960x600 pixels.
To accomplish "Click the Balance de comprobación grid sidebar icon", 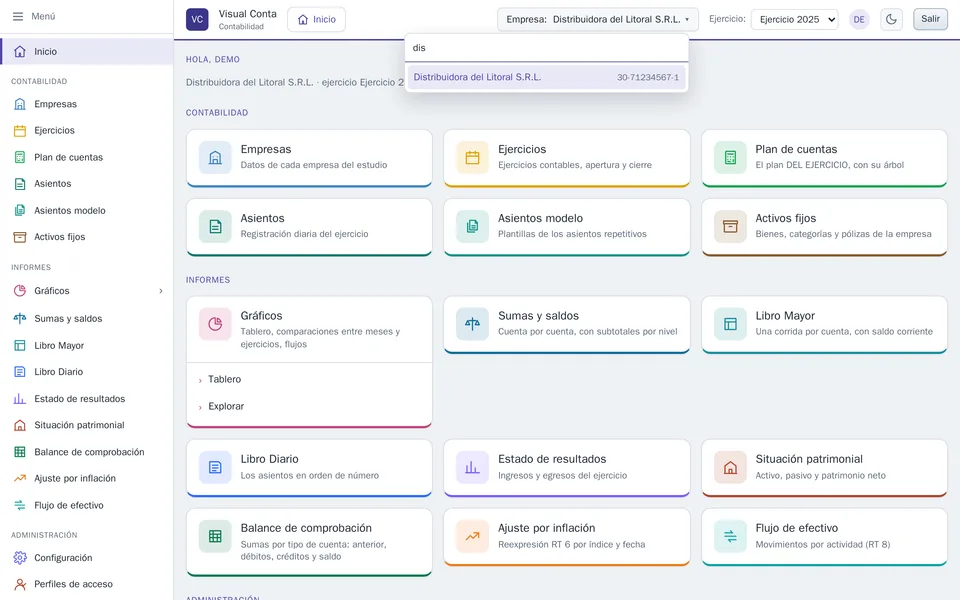I will pos(20,452).
